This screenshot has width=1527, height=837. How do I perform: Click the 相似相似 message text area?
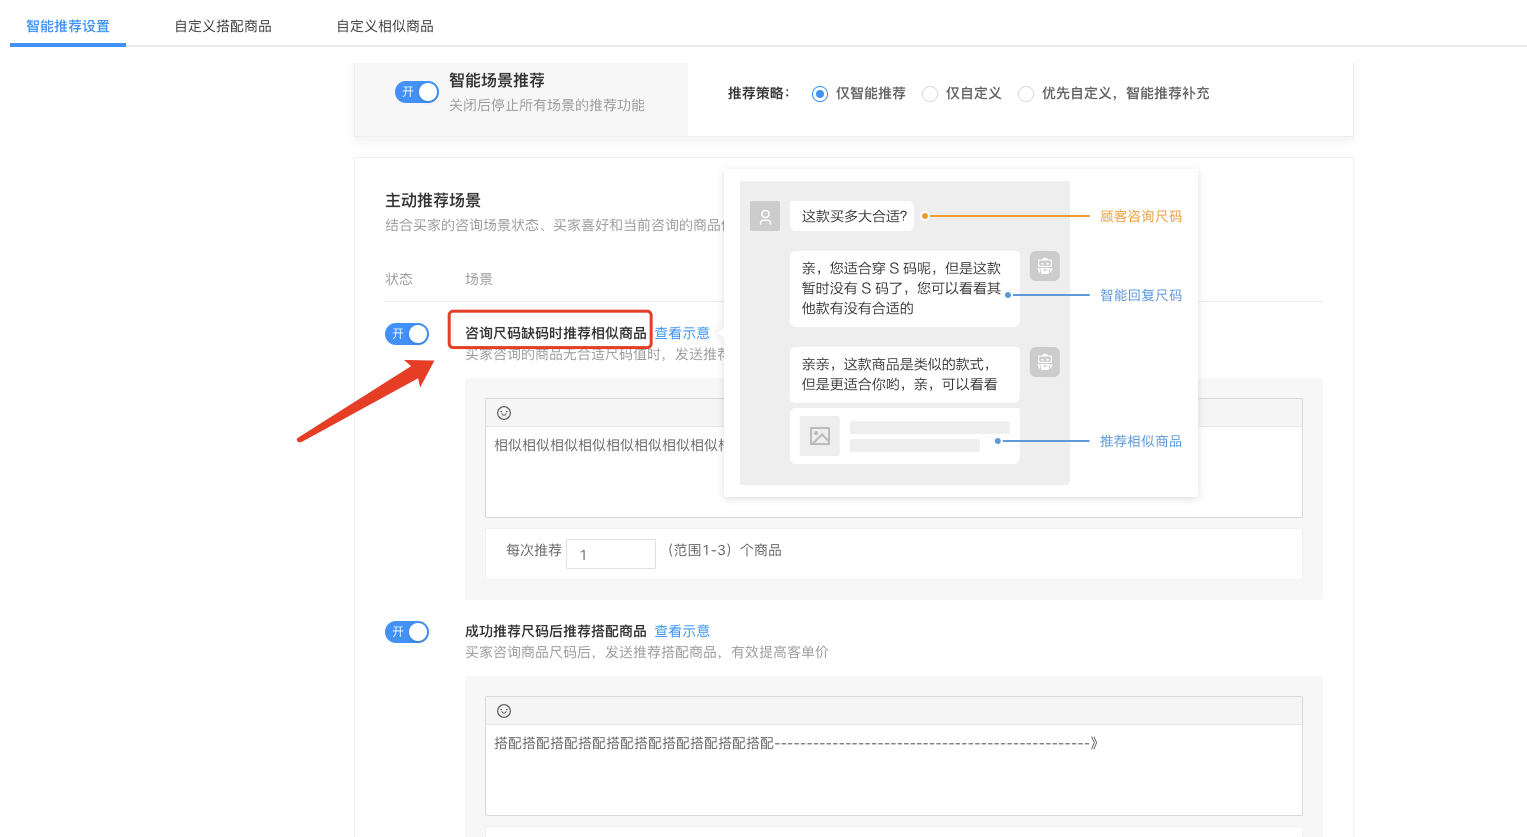(x=894, y=471)
